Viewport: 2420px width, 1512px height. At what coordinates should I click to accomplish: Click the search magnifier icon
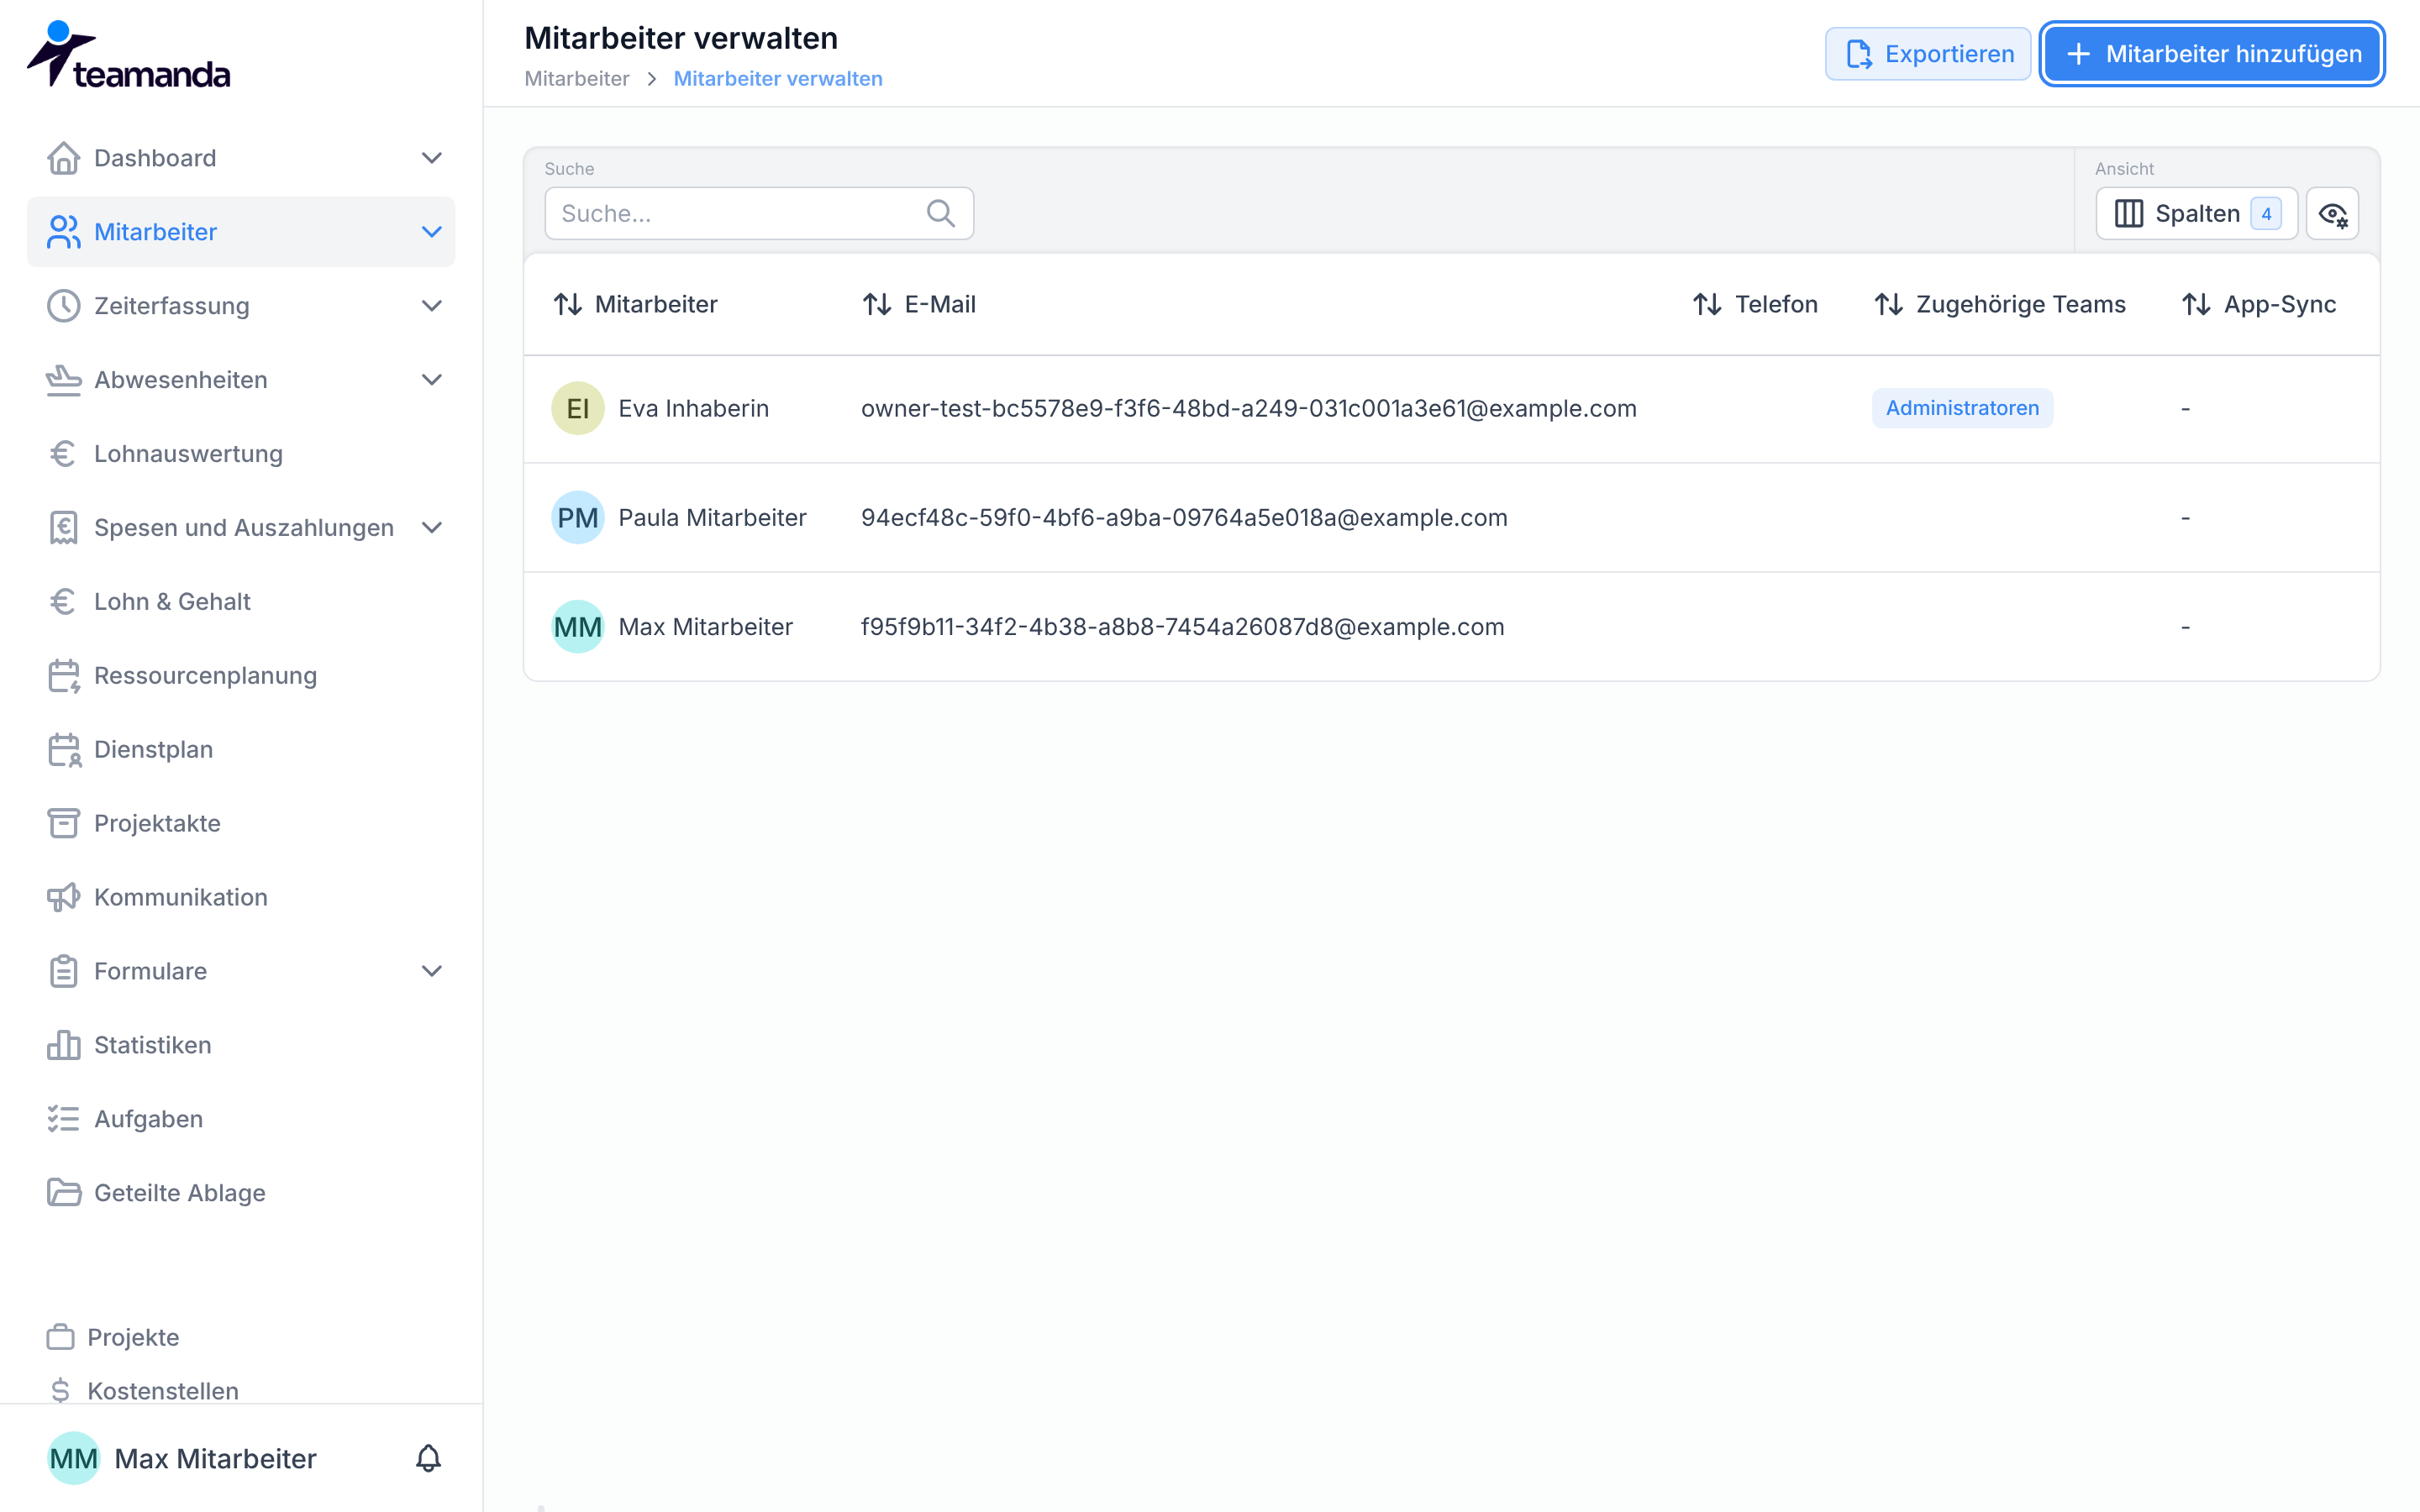940,213
